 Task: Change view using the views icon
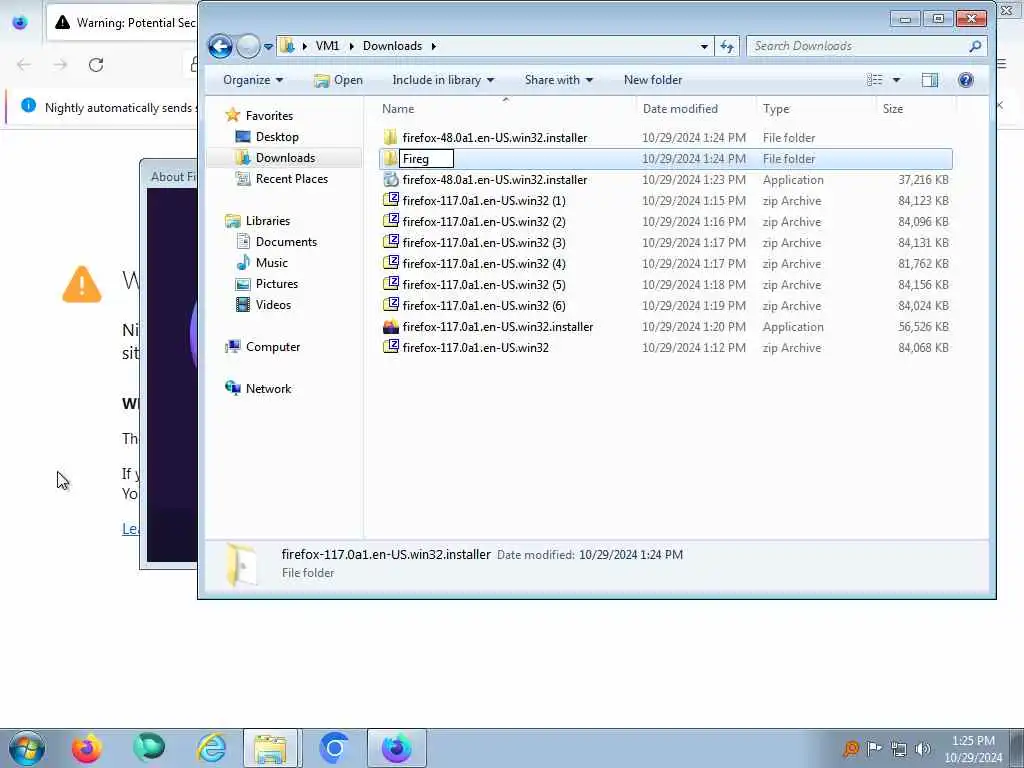tap(874, 80)
